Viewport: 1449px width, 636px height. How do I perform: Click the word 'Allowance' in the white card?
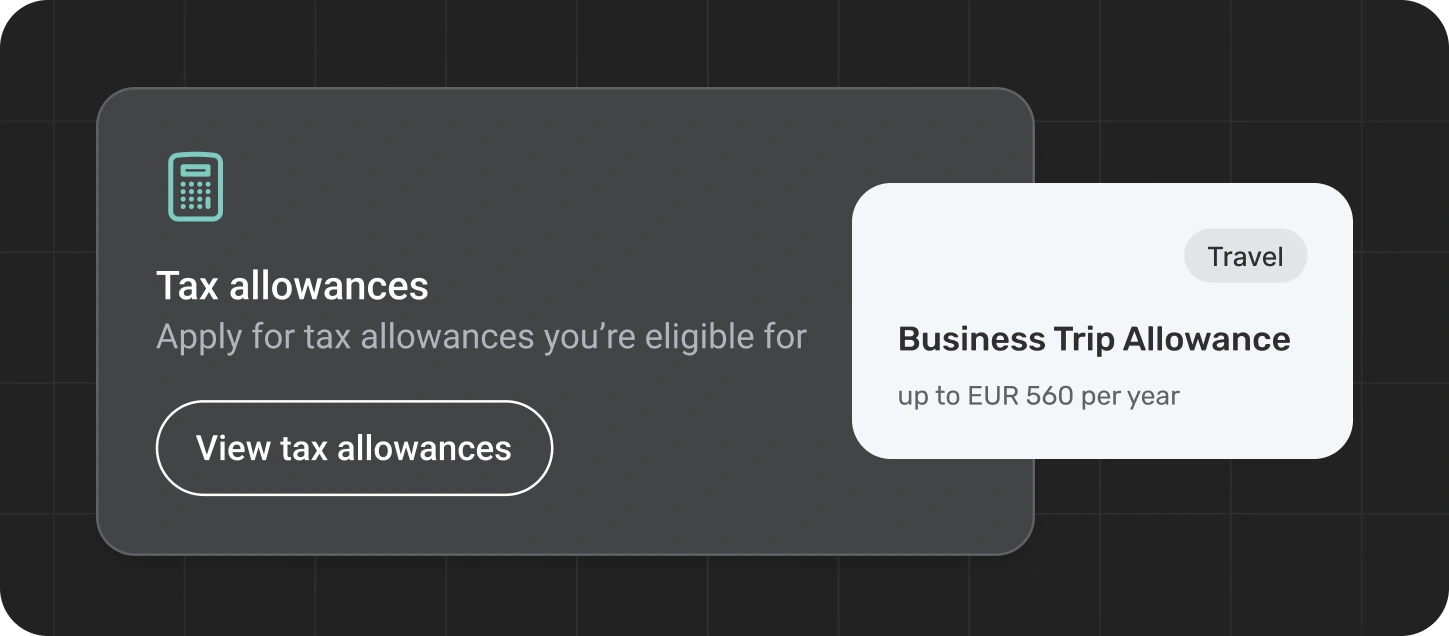[1206, 339]
